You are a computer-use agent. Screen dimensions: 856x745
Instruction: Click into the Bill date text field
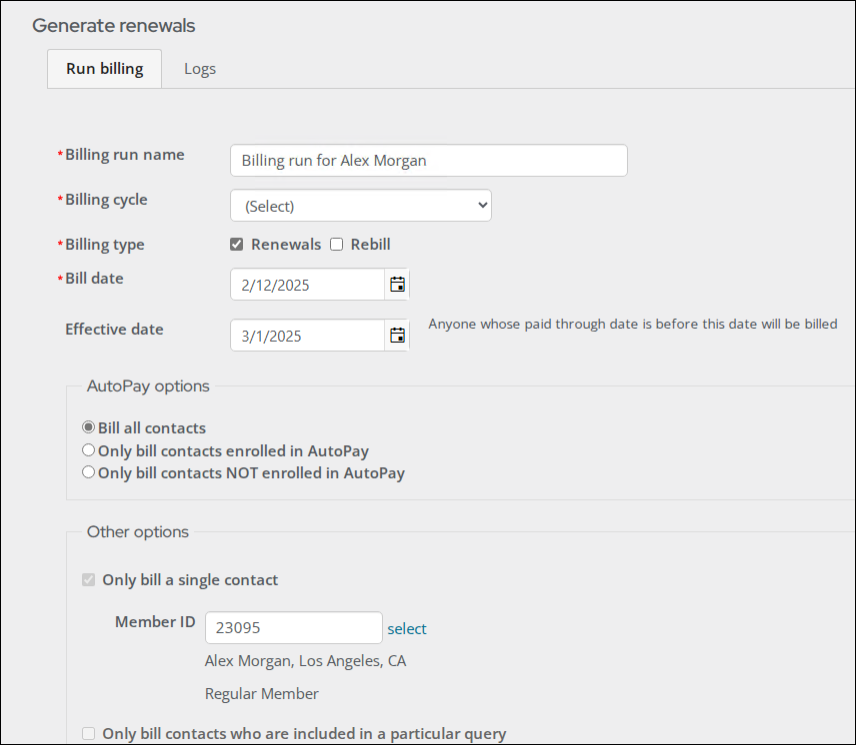pos(307,284)
